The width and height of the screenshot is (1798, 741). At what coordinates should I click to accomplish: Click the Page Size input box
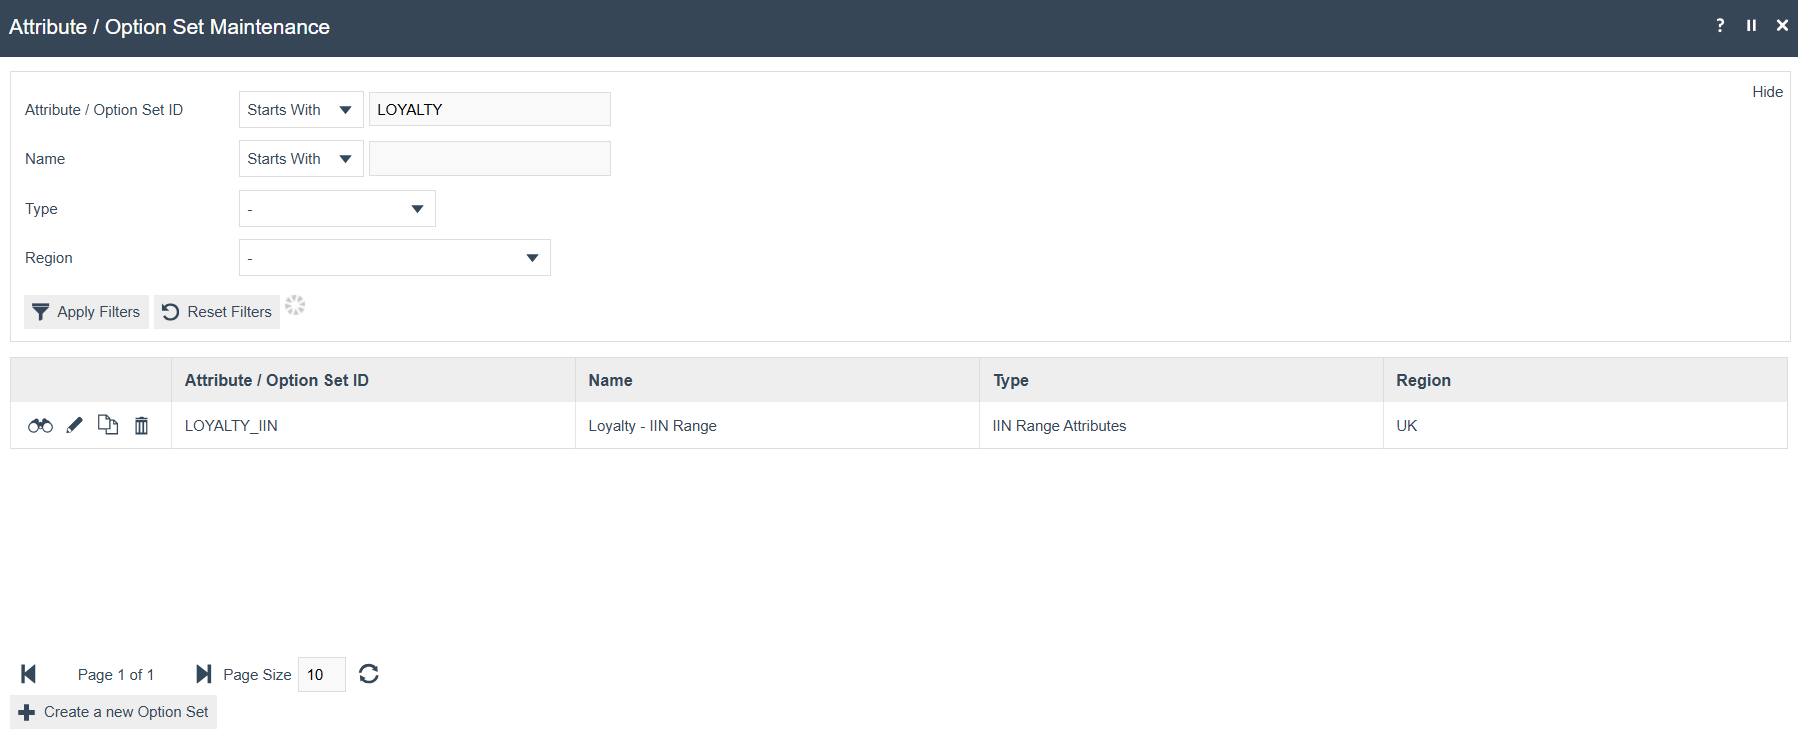click(321, 675)
